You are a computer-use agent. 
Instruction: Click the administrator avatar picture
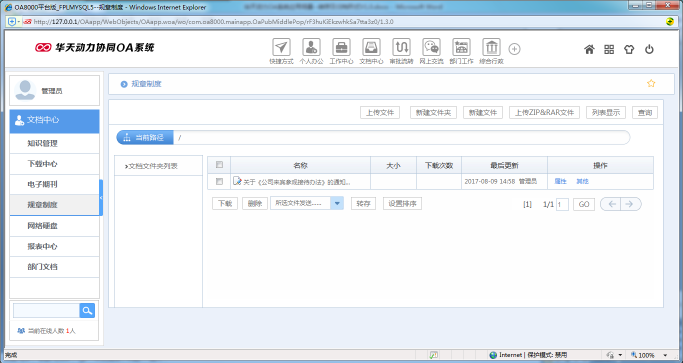(25, 90)
